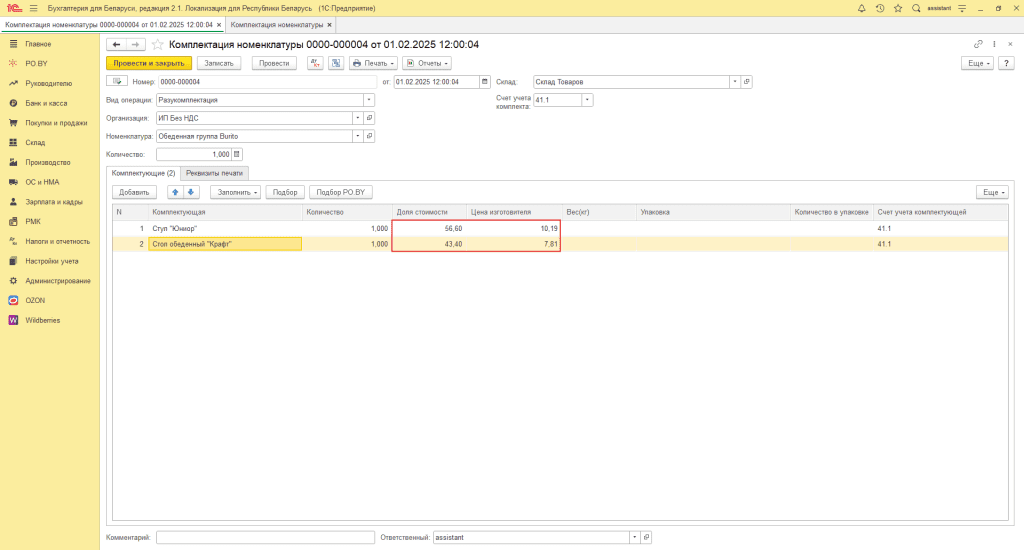Open favorites star in title bar

898,8
